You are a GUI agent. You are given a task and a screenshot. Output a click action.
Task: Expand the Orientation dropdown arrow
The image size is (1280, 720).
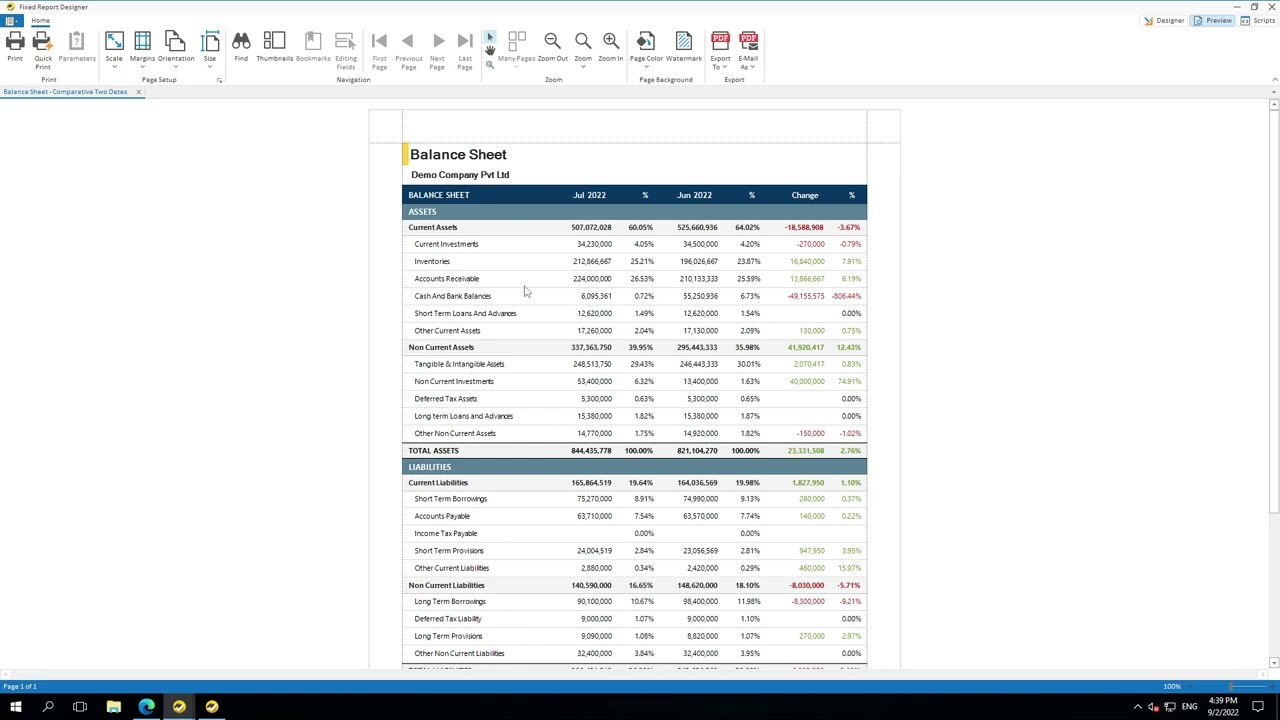[175, 67]
